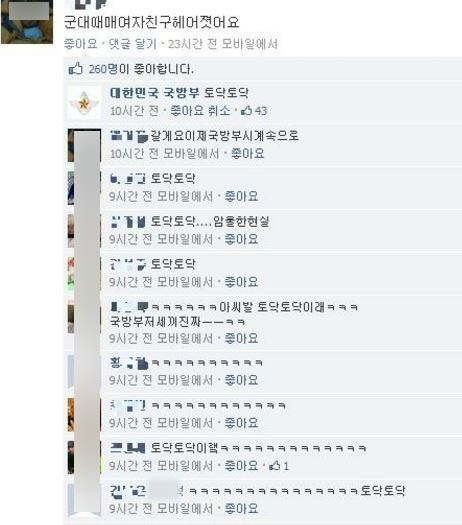Open commenter name before 토닥토닥....암울한현실

tap(128, 222)
